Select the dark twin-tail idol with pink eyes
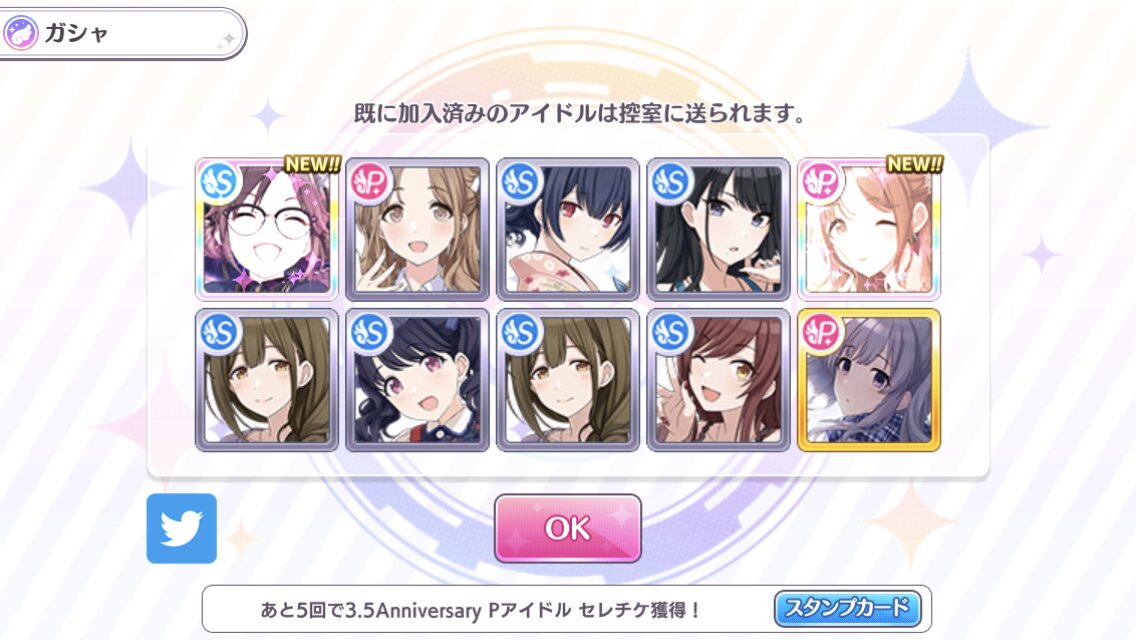 pos(417,380)
